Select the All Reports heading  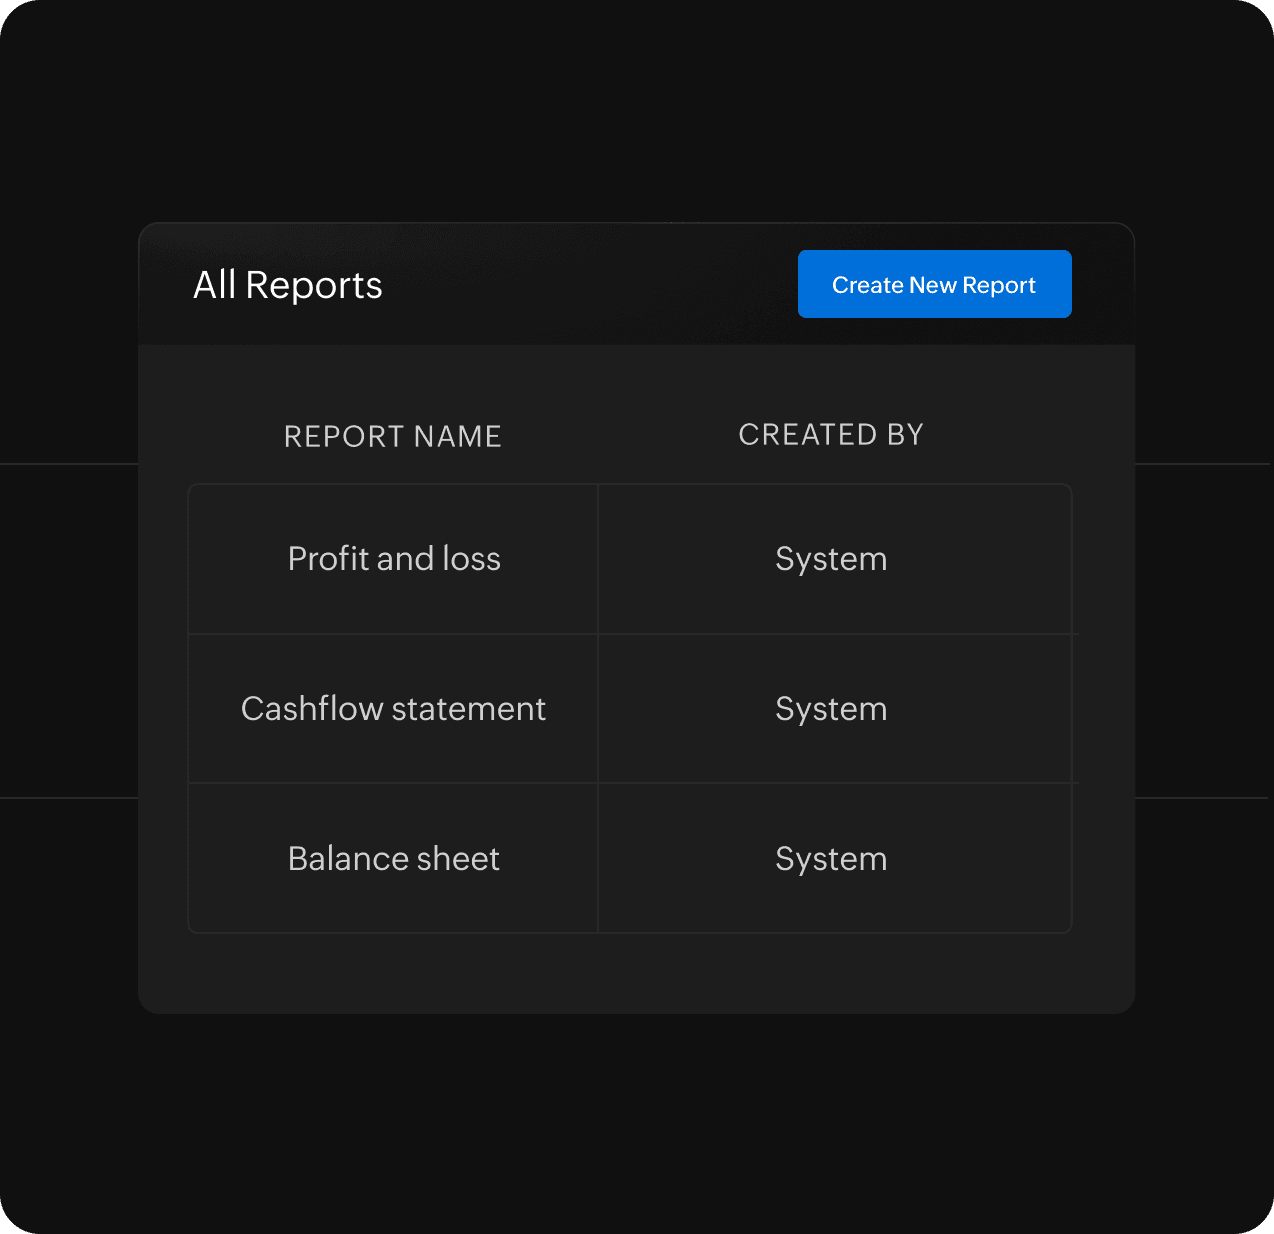(288, 286)
